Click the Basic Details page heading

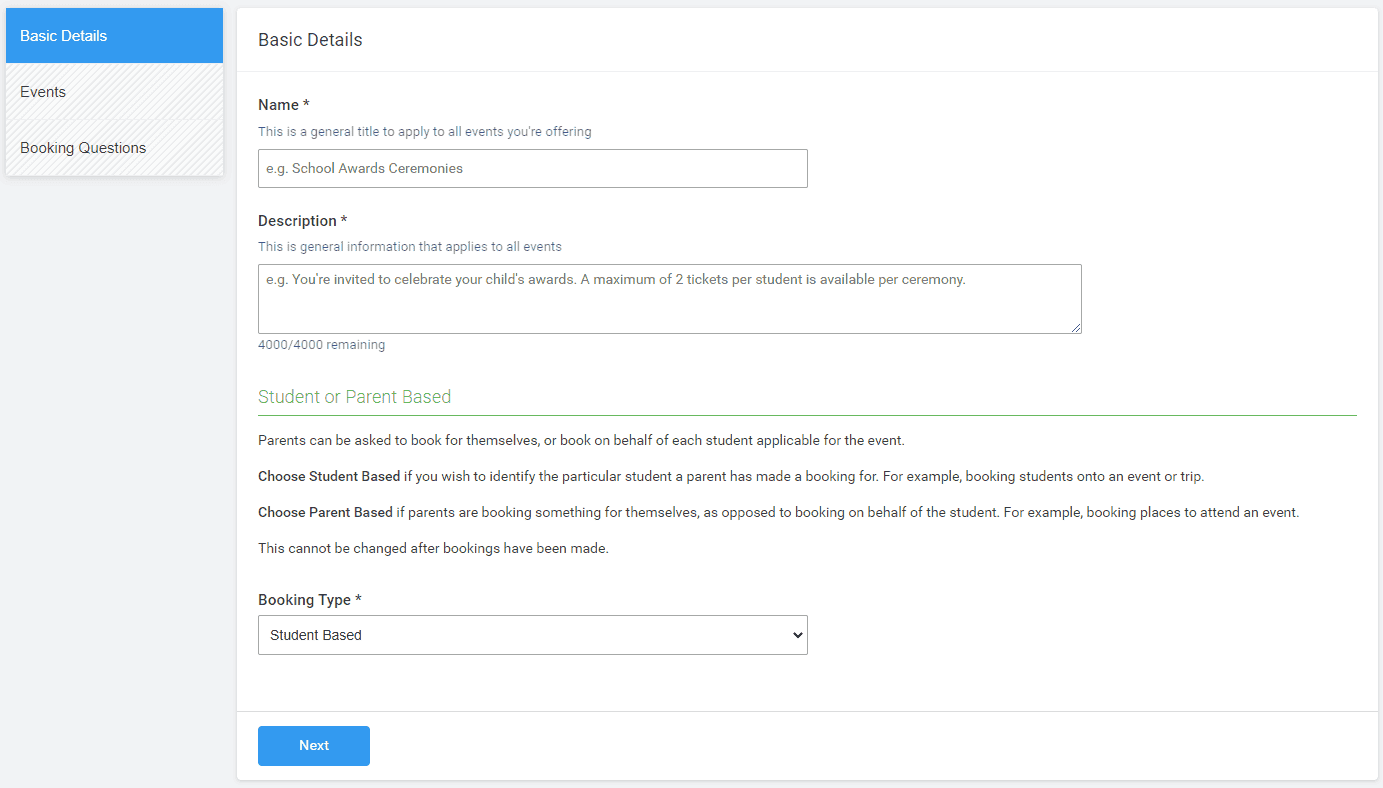pos(310,40)
